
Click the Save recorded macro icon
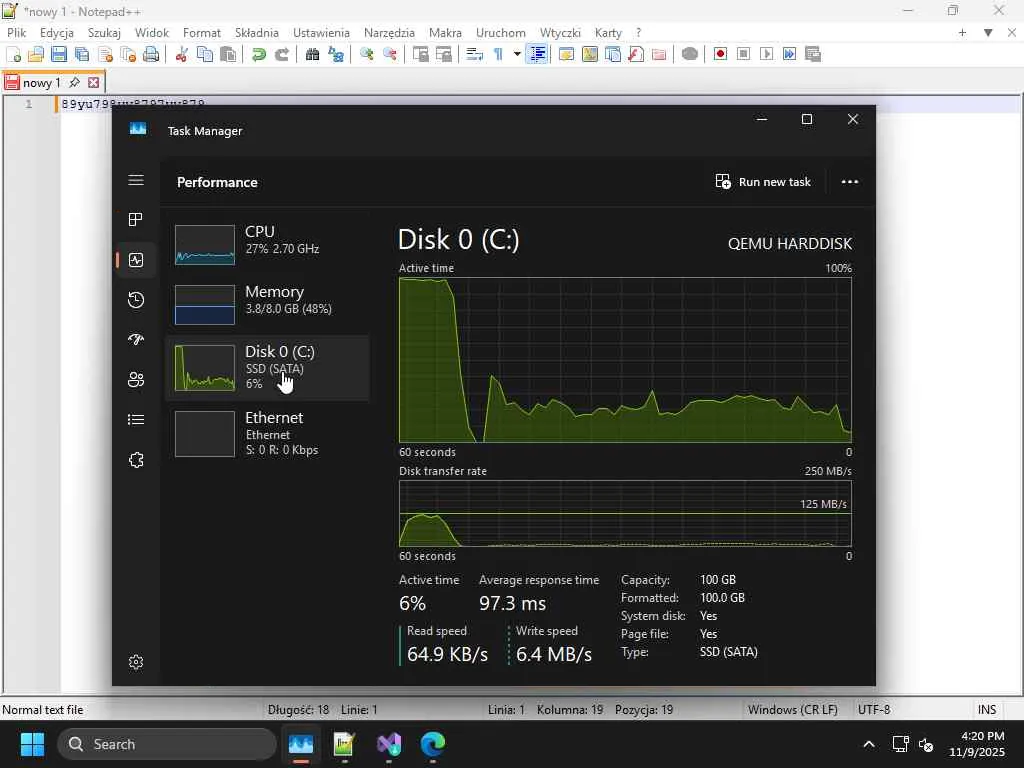pyautogui.click(x=812, y=54)
